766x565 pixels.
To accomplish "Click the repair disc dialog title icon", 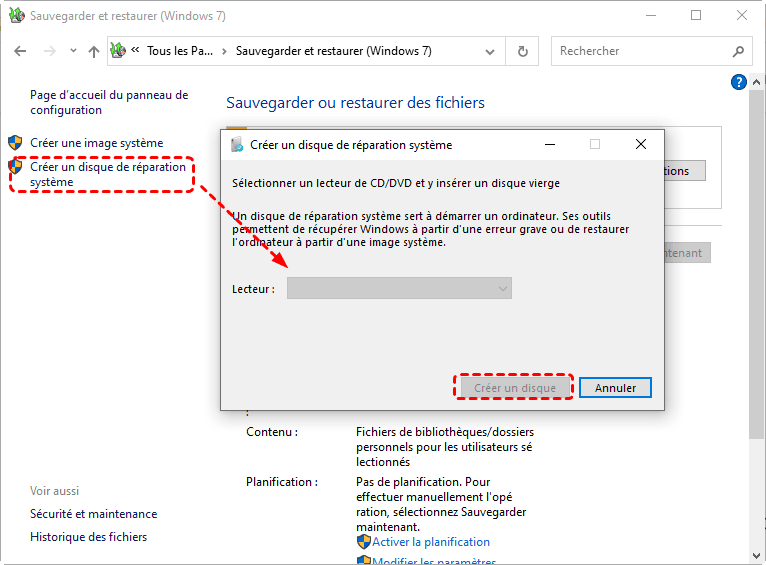I will pos(237,145).
